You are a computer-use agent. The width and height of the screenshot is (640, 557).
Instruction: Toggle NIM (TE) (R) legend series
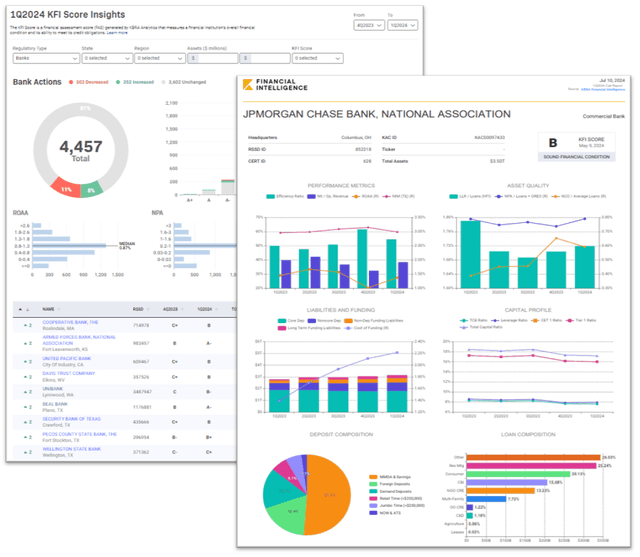tap(398, 197)
